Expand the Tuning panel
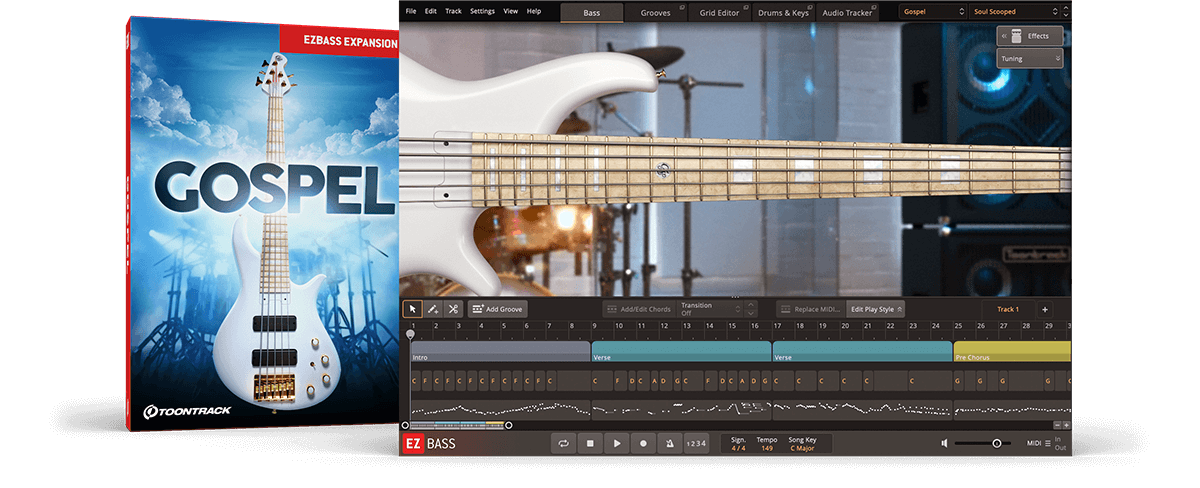 coord(1029,59)
